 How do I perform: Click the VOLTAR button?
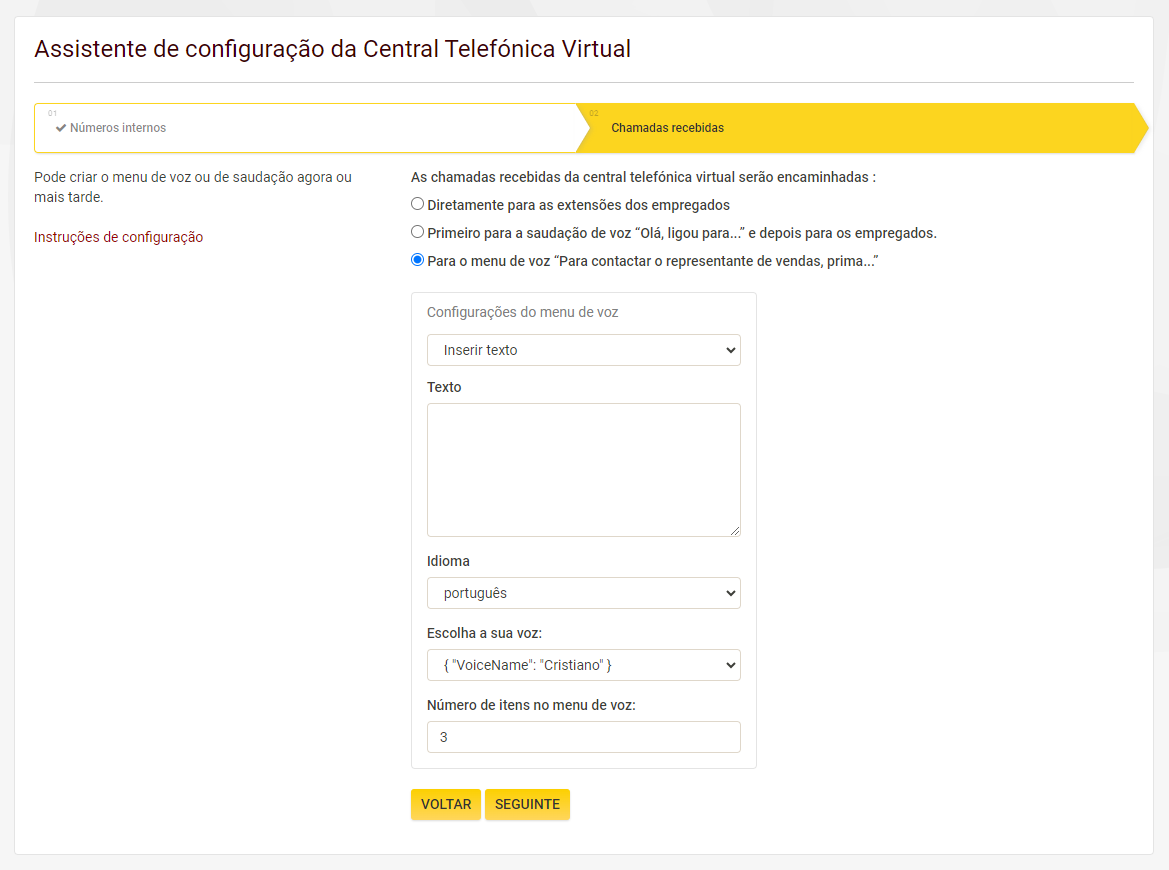point(446,804)
